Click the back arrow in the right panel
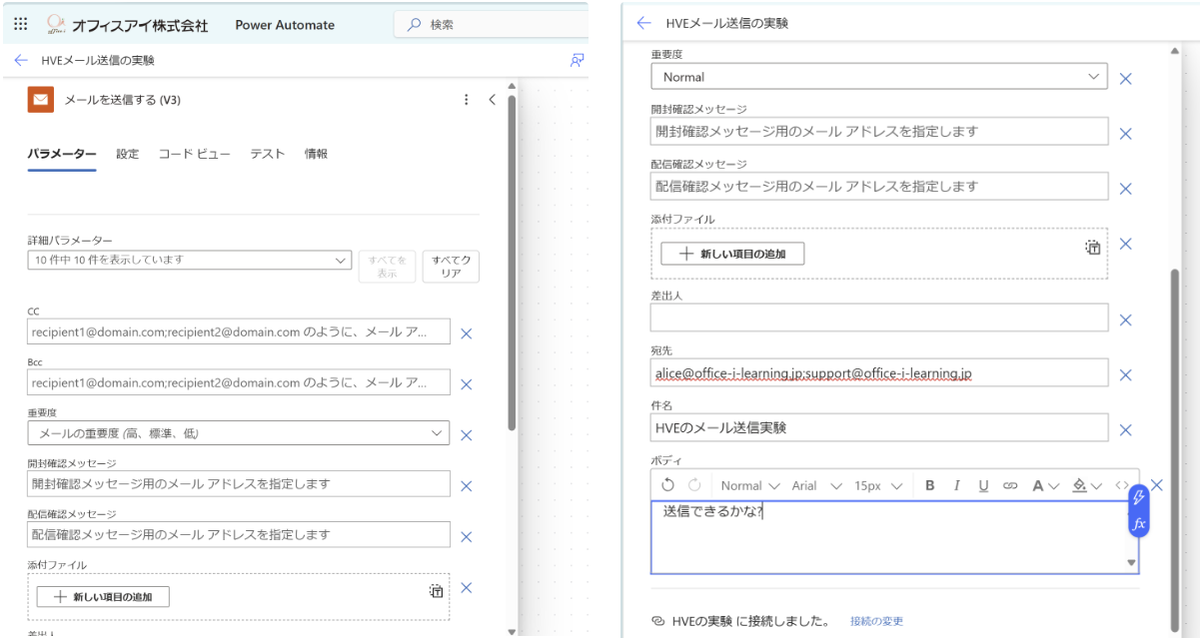 pos(644,23)
